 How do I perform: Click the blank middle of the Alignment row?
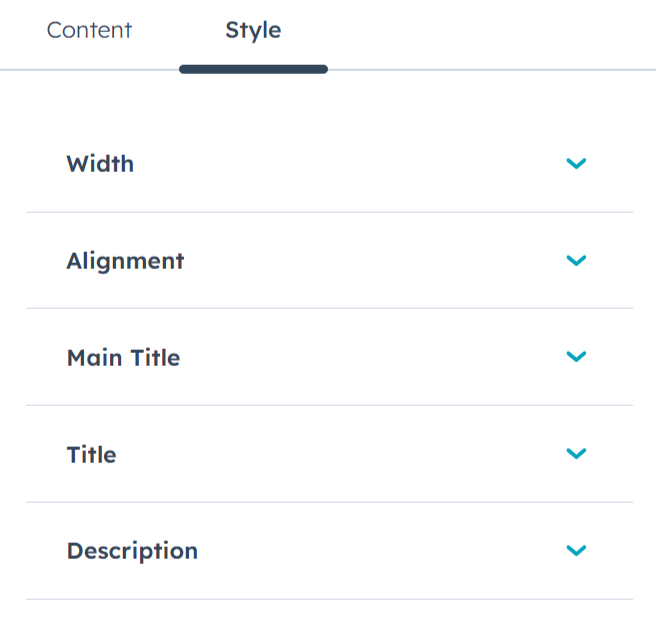370,261
